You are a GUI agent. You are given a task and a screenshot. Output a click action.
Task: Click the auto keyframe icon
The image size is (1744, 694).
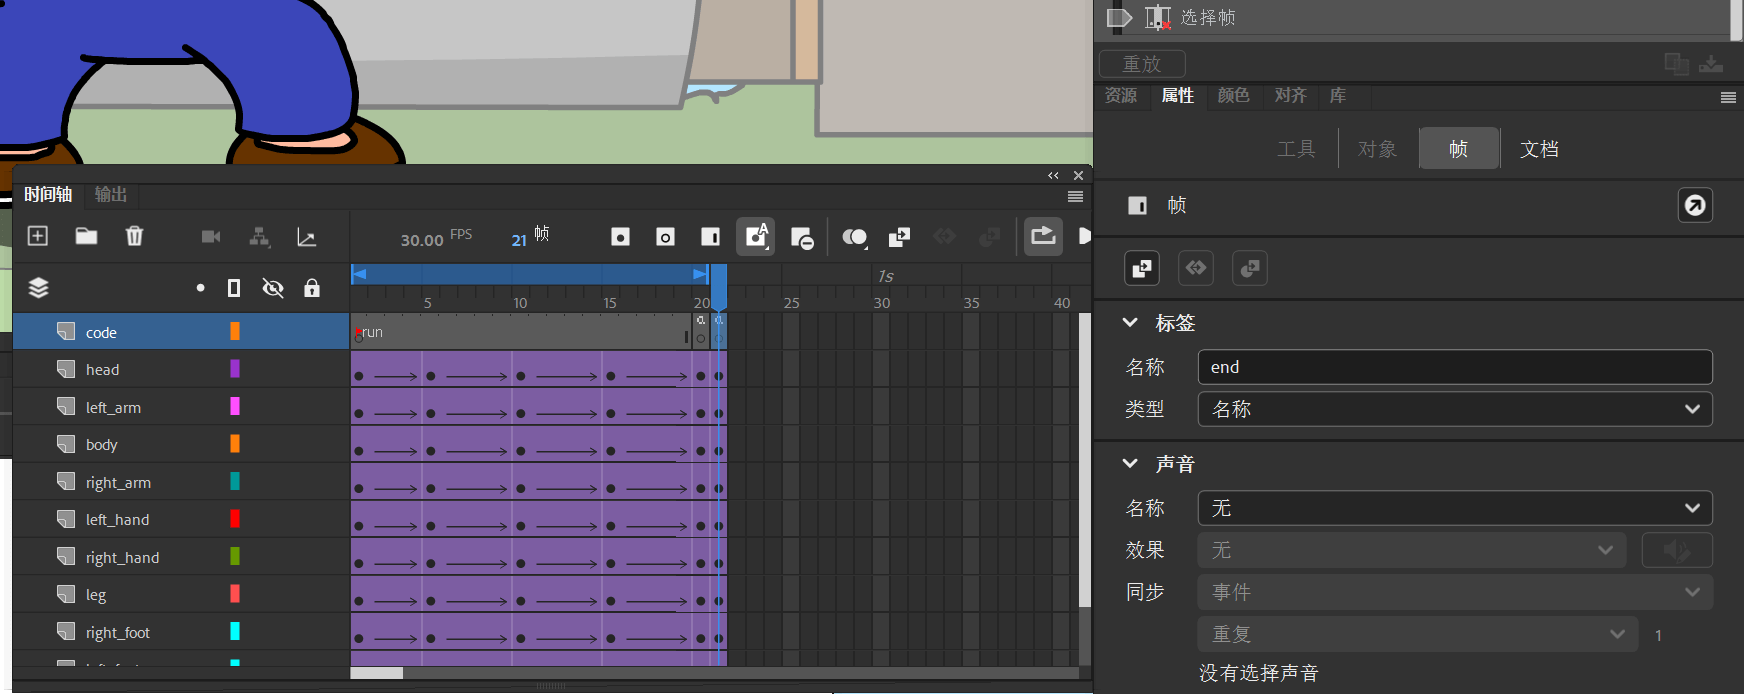point(755,236)
